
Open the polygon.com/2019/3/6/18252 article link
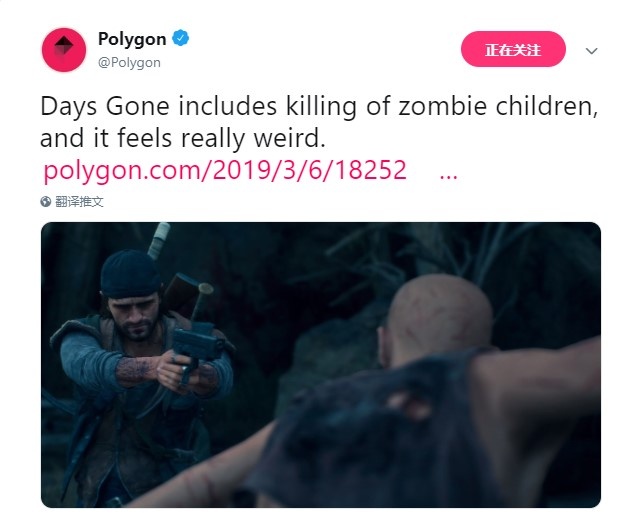225,170
